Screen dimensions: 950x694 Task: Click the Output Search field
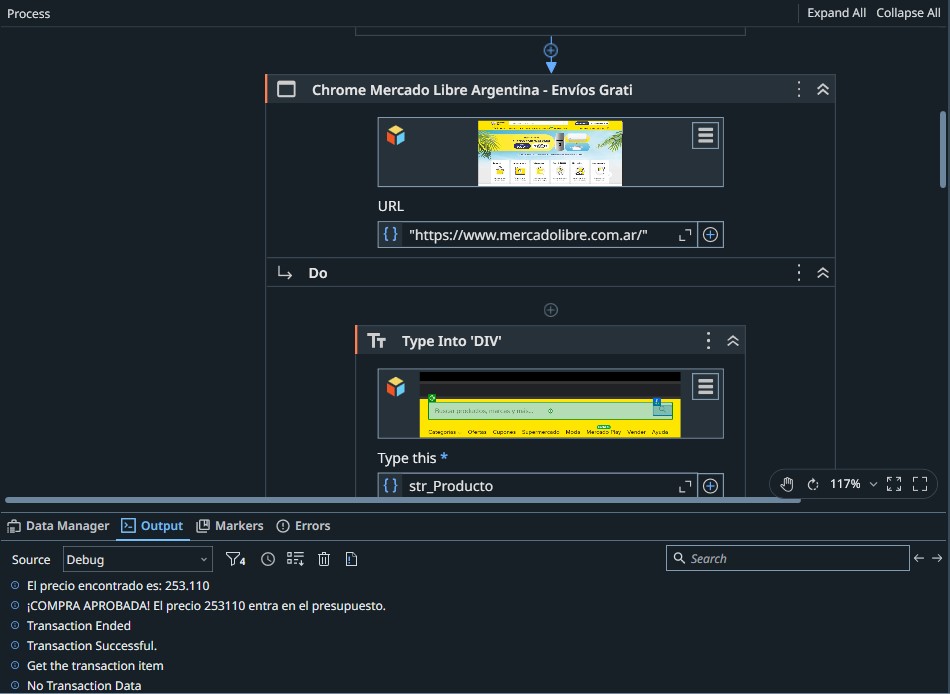[788, 558]
